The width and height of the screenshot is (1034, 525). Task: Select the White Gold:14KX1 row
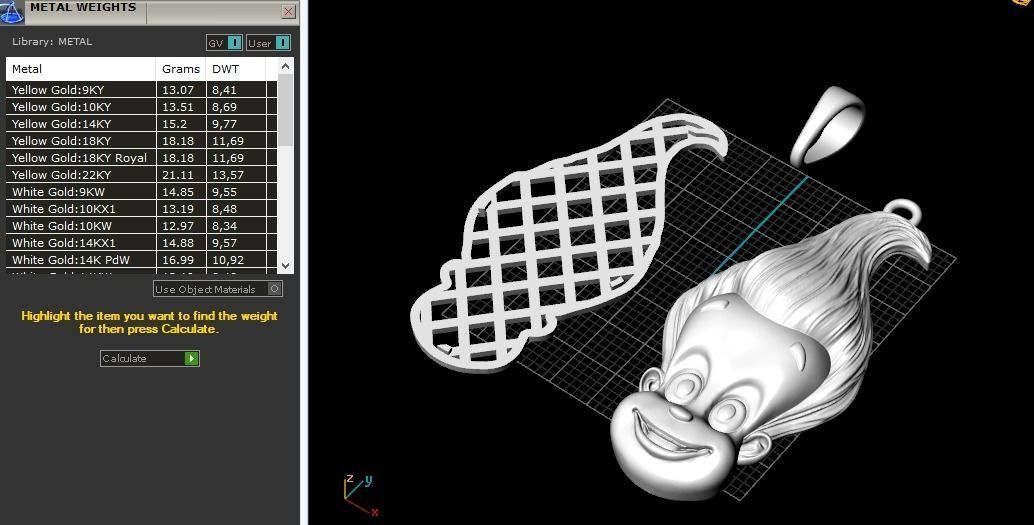pos(141,243)
